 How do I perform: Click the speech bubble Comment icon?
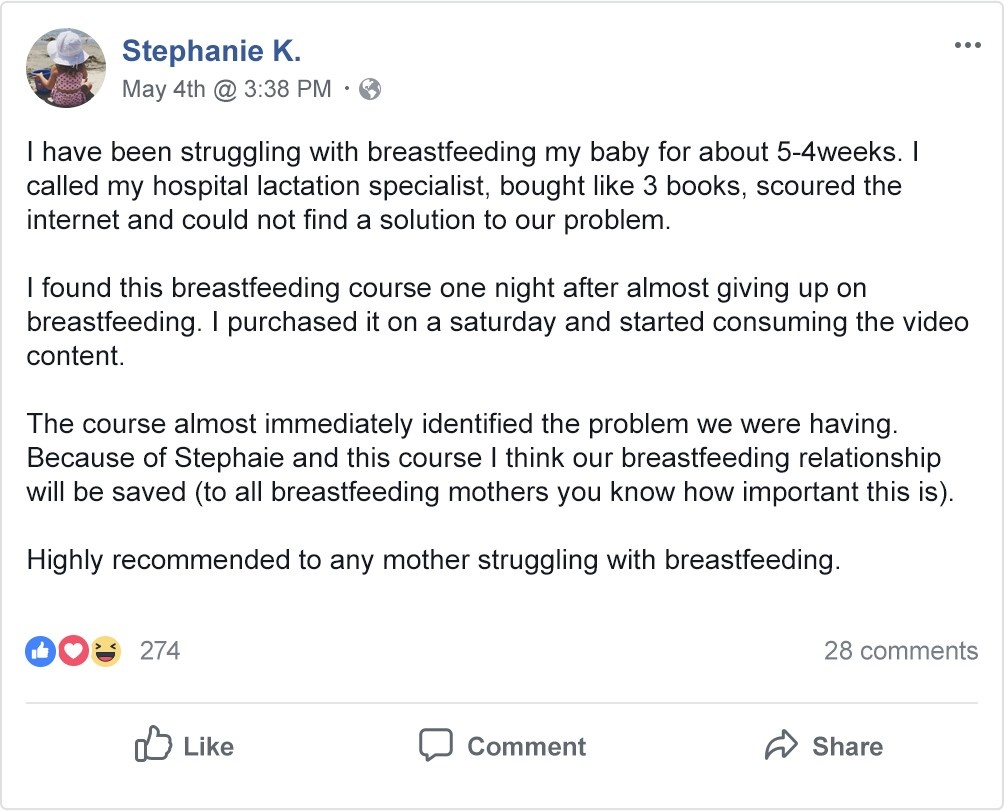click(x=435, y=745)
